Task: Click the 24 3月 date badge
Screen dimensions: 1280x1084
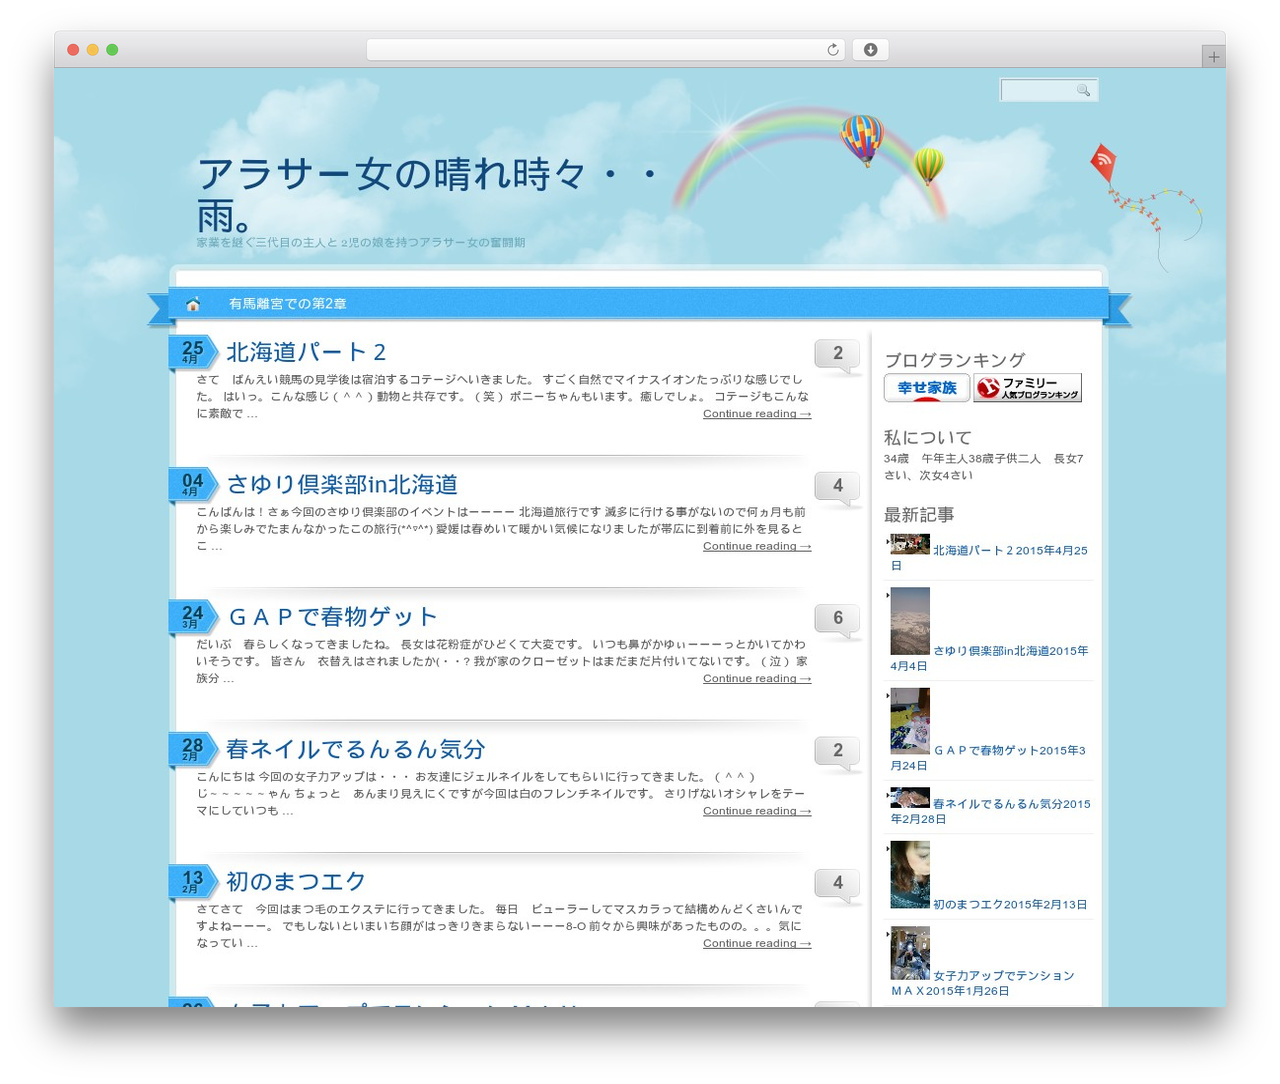Action: [192, 617]
